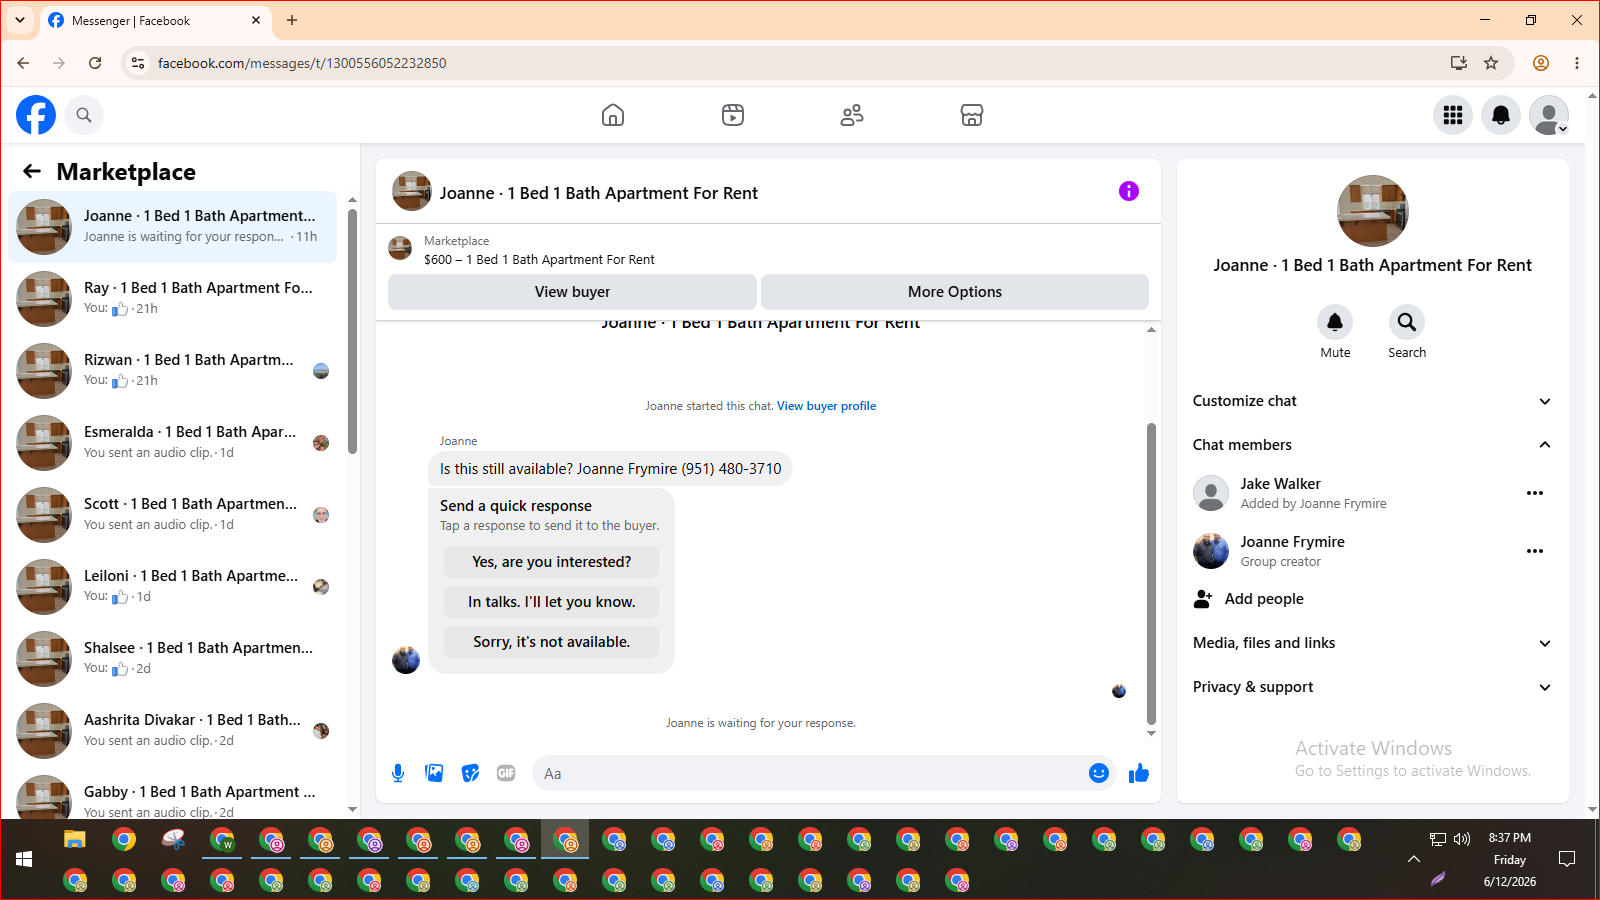The image size is (1600, 900).
Task: Open Chrome three-dot menu
Action: pyautogui.click(x=1577, y=63)
